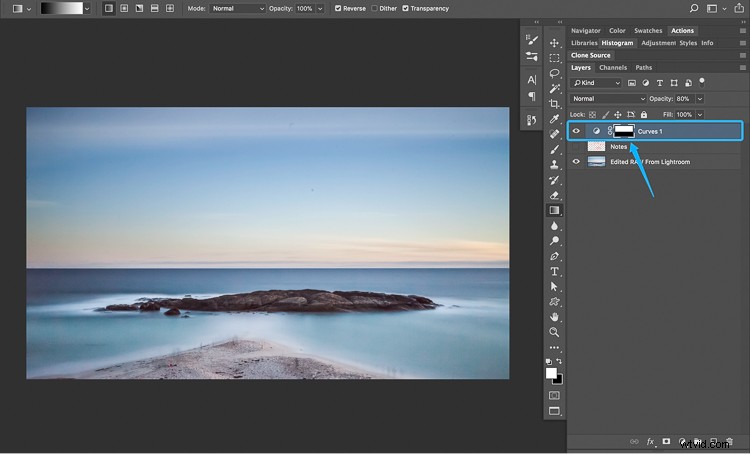Select the Blur tool
The width and height of the screenshot is (750, 454).
coord(554,226)
